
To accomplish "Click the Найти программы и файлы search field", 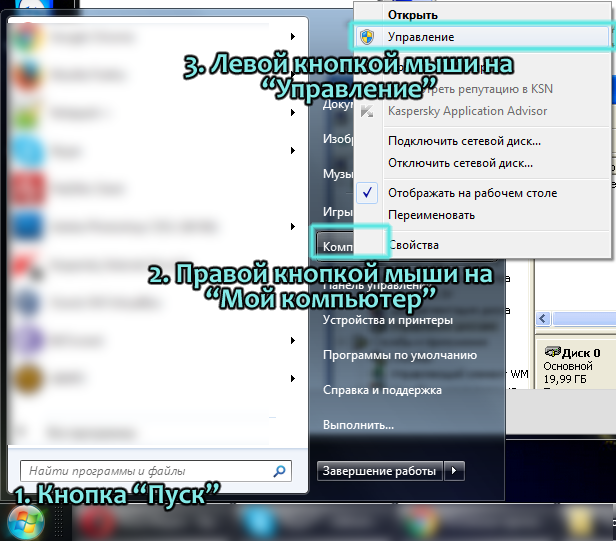I will click(x=145, y=470).
